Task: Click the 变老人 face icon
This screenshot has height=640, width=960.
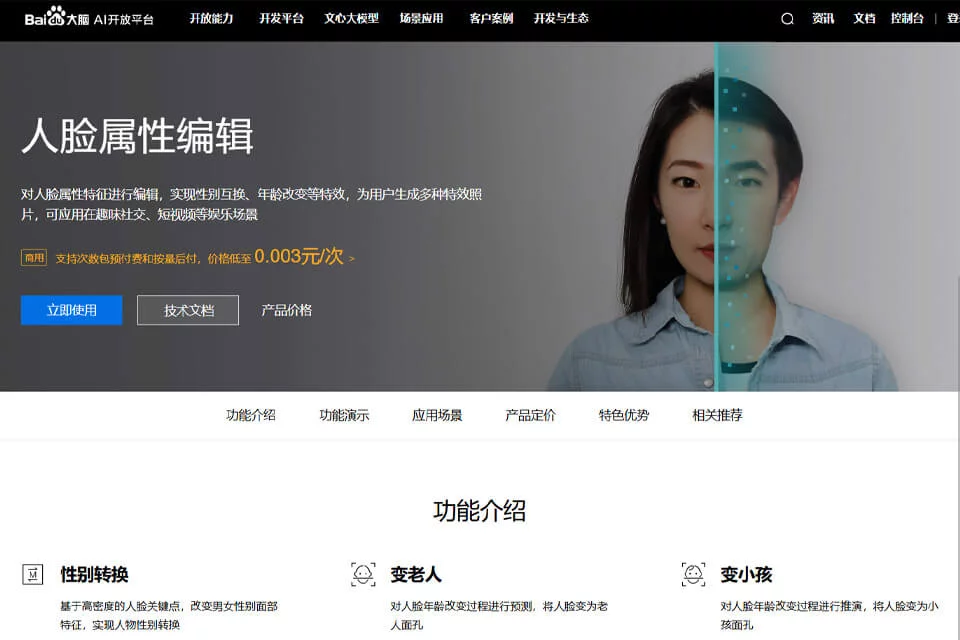Action: pos(363,574)
